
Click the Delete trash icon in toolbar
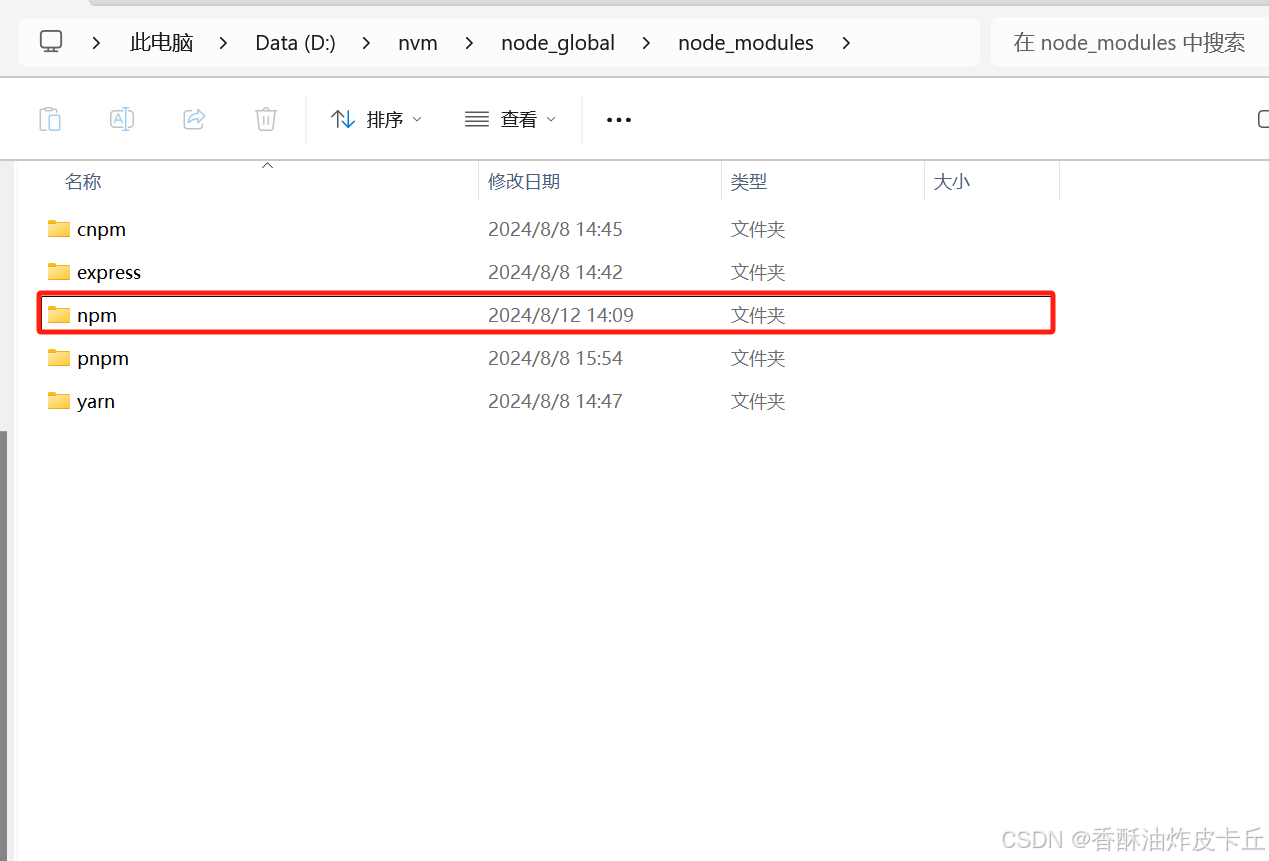click(266, 119)
